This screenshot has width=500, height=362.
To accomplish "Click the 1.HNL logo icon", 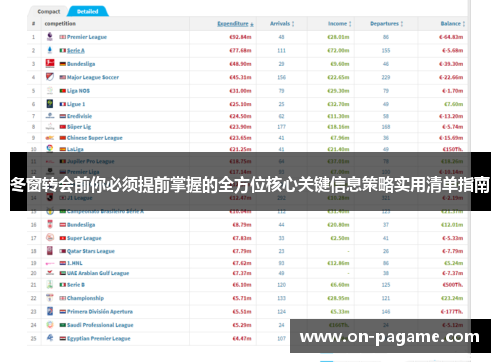I will click(50, 263).
